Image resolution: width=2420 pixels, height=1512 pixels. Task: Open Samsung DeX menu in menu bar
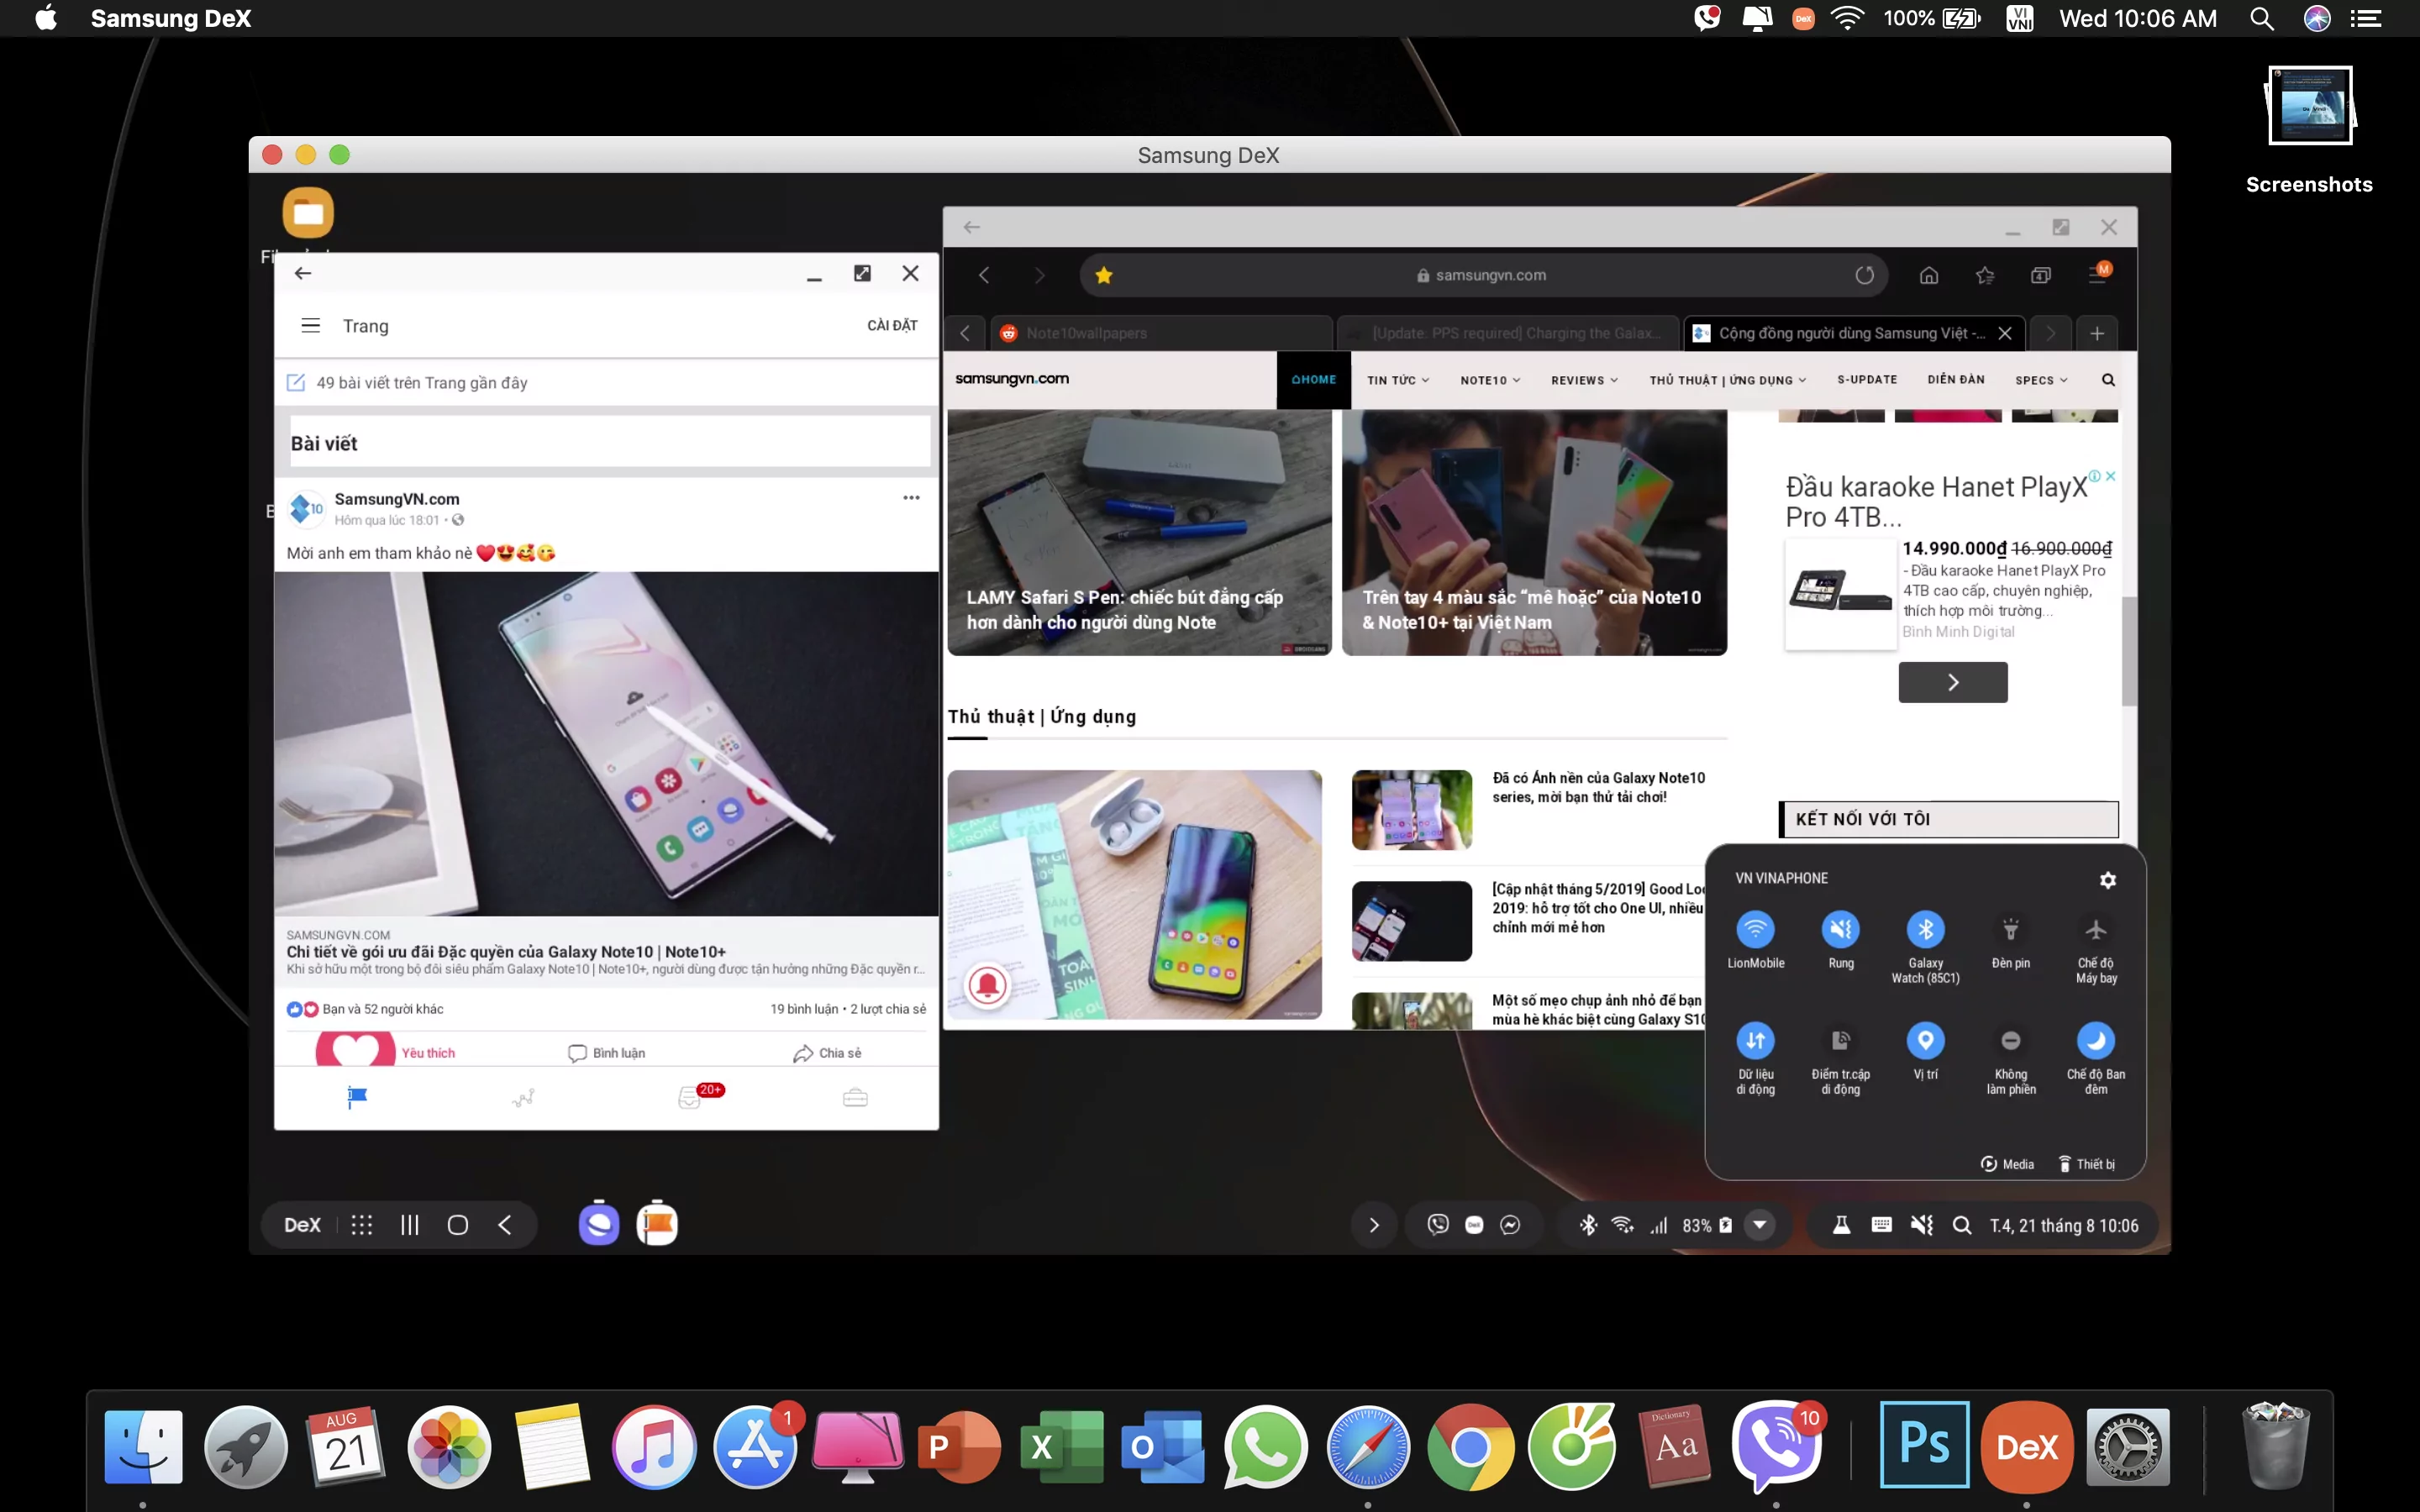[170, 18]
